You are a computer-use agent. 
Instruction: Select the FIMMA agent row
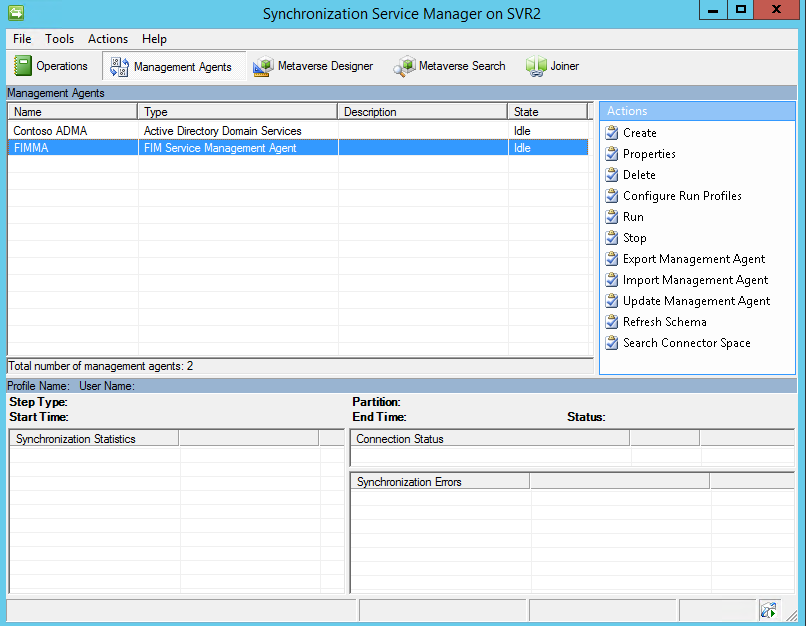(298, 148)
